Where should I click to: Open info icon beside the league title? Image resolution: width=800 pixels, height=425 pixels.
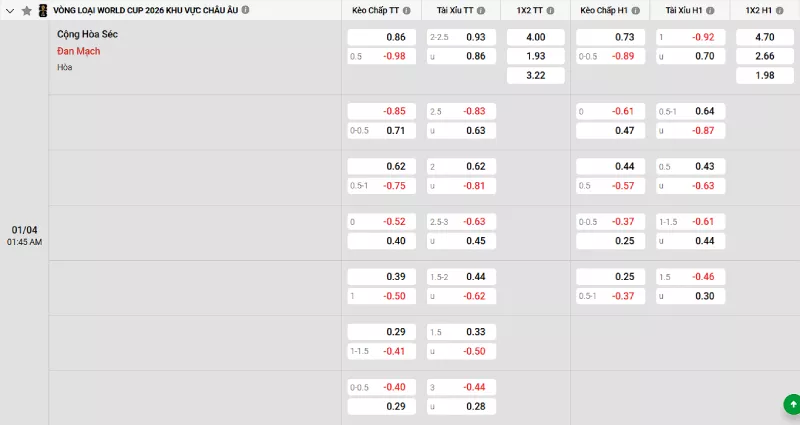[x=246, y=10]
